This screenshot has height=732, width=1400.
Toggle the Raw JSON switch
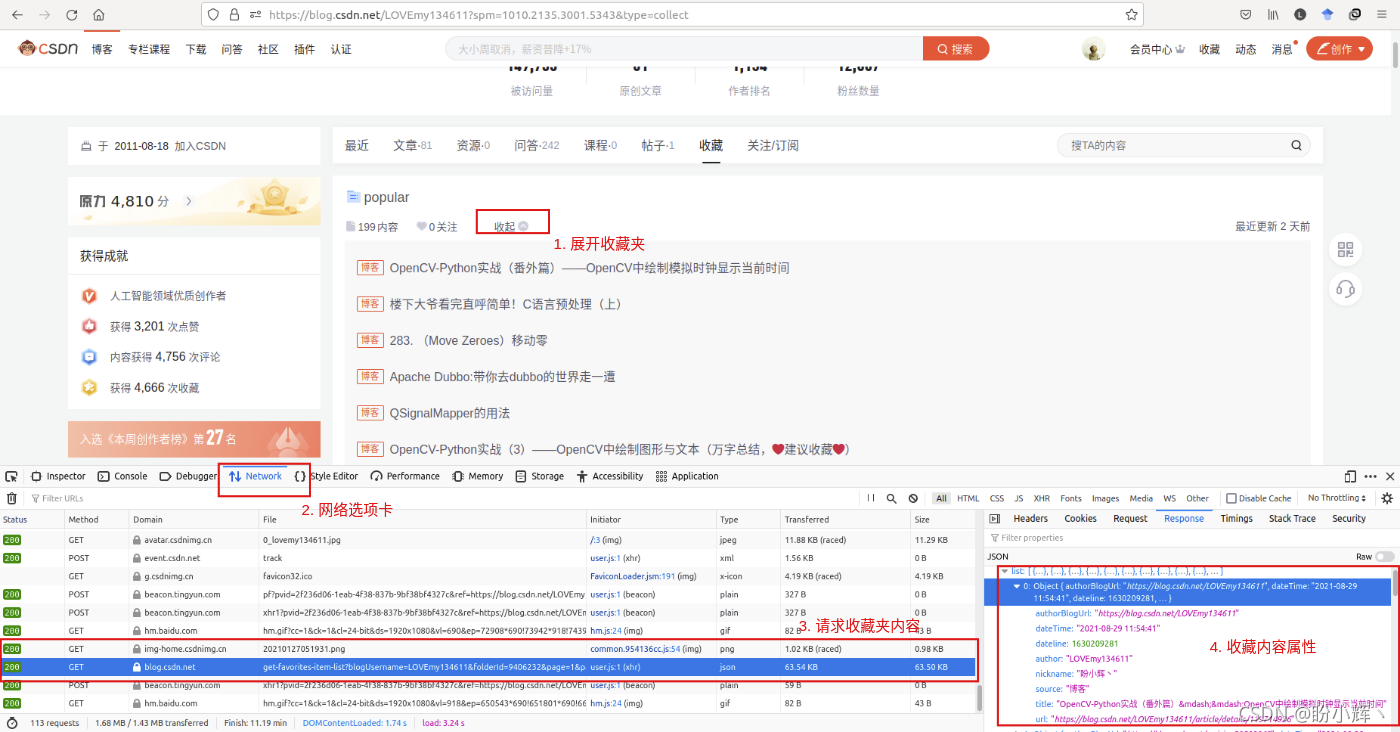coord(1384,556)
